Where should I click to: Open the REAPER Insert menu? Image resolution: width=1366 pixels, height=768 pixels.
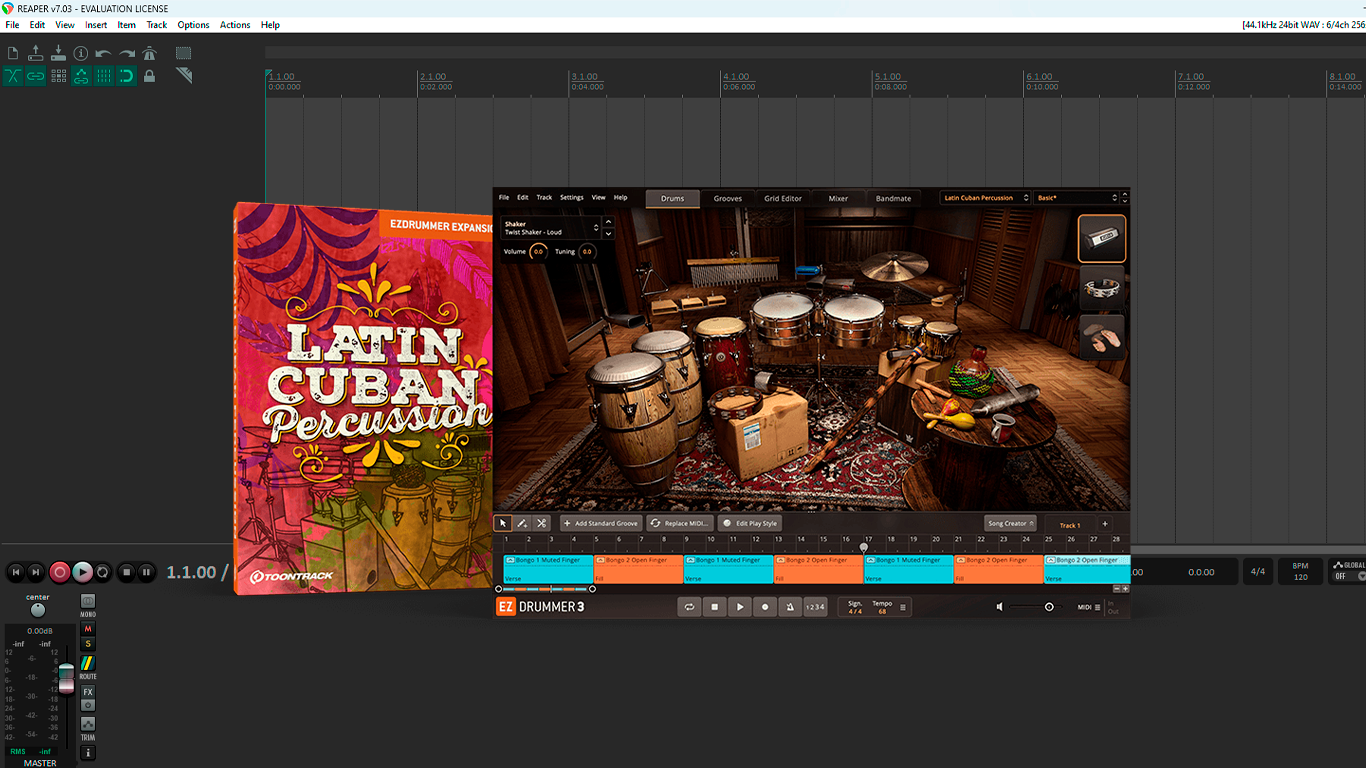(x=96, y=25)
